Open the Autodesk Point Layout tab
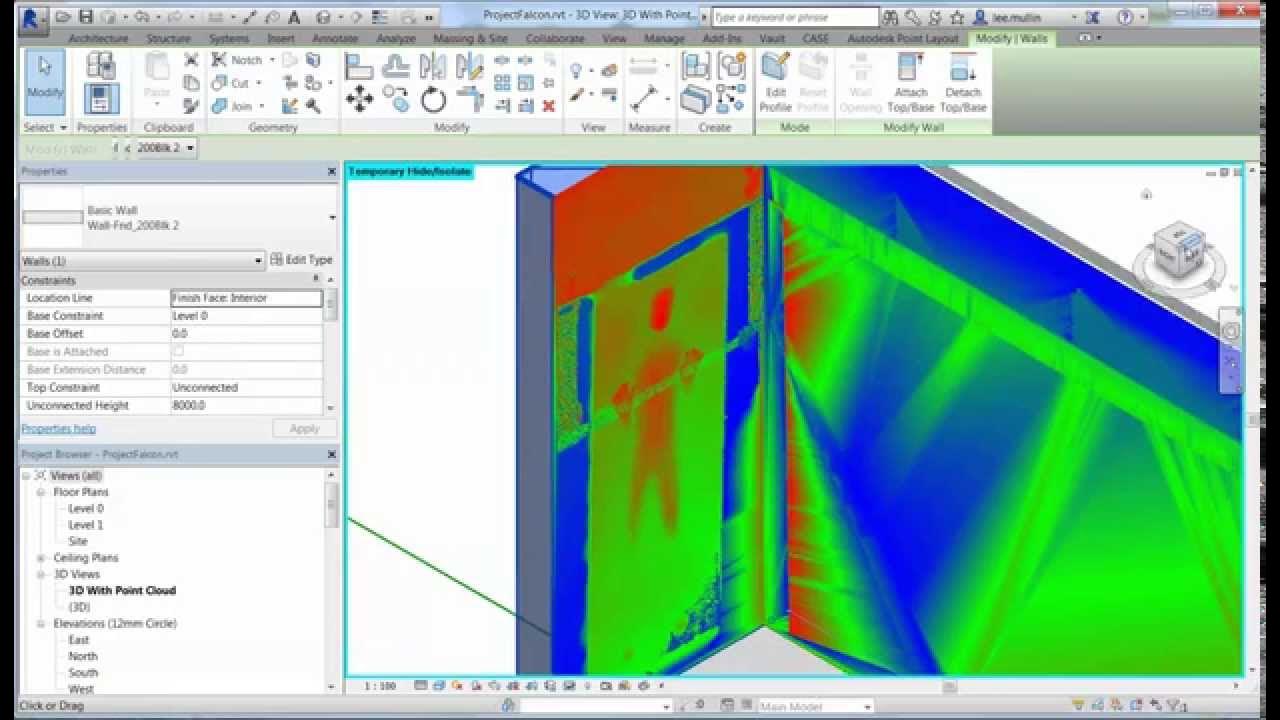The image size is (1280, 720). click(x=903, y=38)
